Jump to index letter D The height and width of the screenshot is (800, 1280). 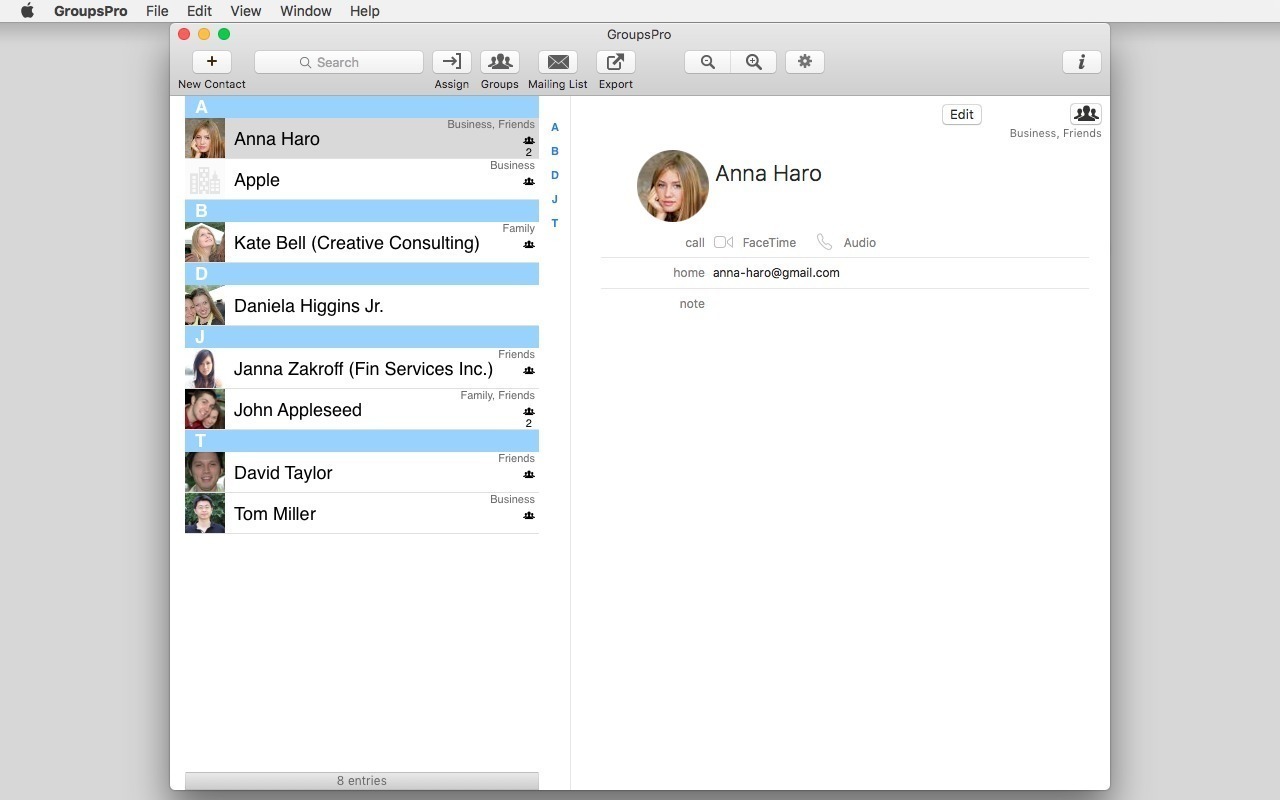555,175
